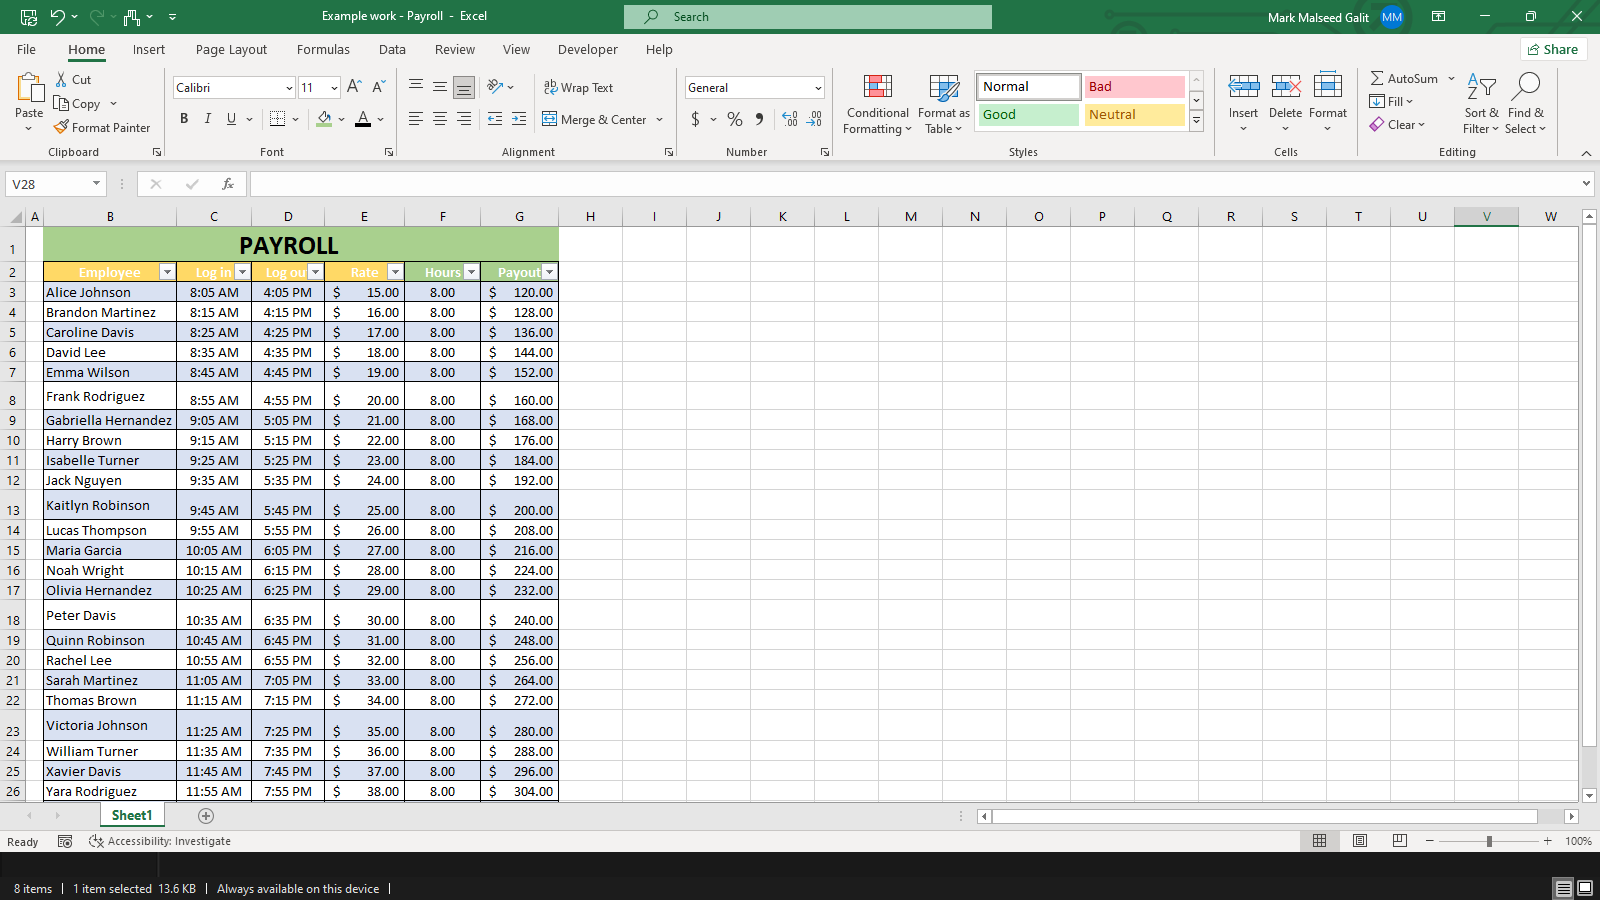Increase font size with the large A

[354, 87]
